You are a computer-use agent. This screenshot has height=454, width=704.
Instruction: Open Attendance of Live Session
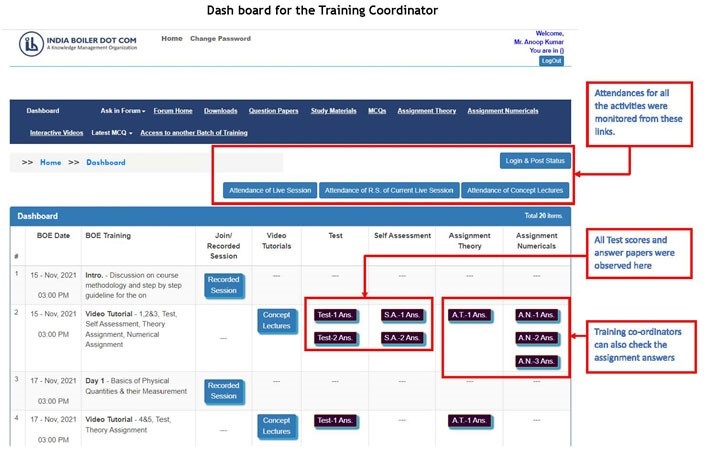click(x=270, y=190)
